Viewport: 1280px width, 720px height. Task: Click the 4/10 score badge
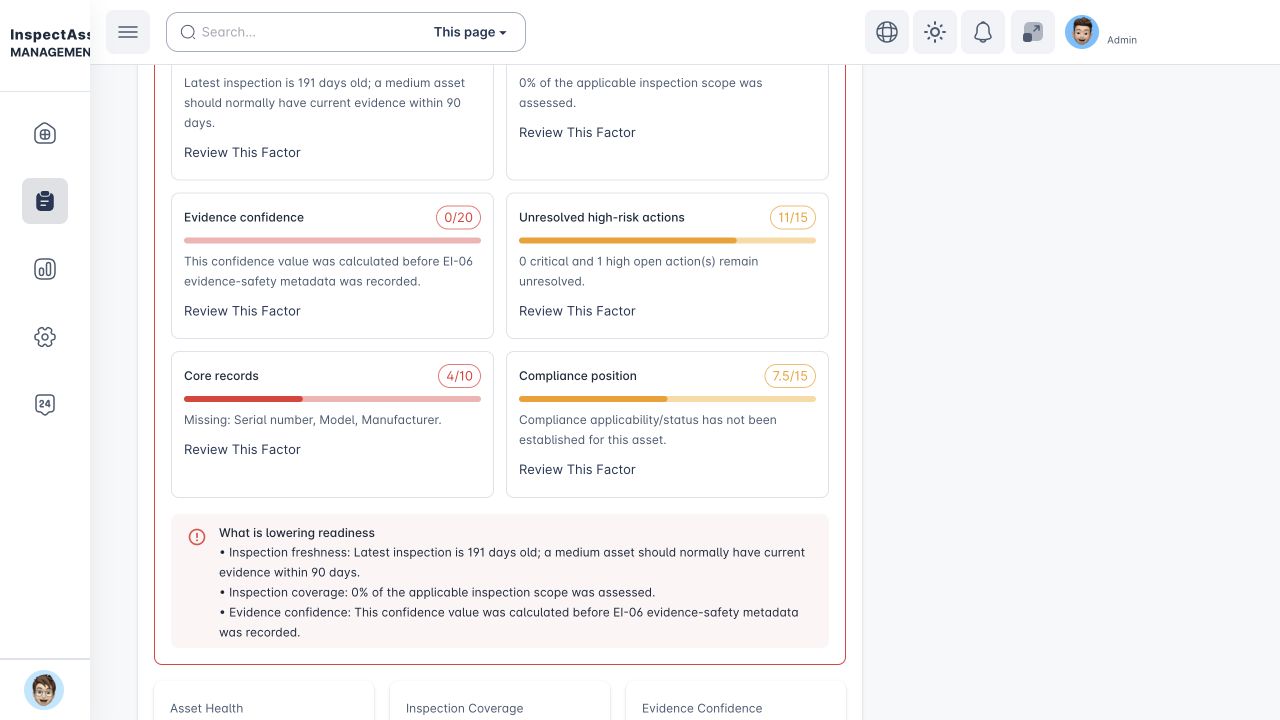(459, 376)
